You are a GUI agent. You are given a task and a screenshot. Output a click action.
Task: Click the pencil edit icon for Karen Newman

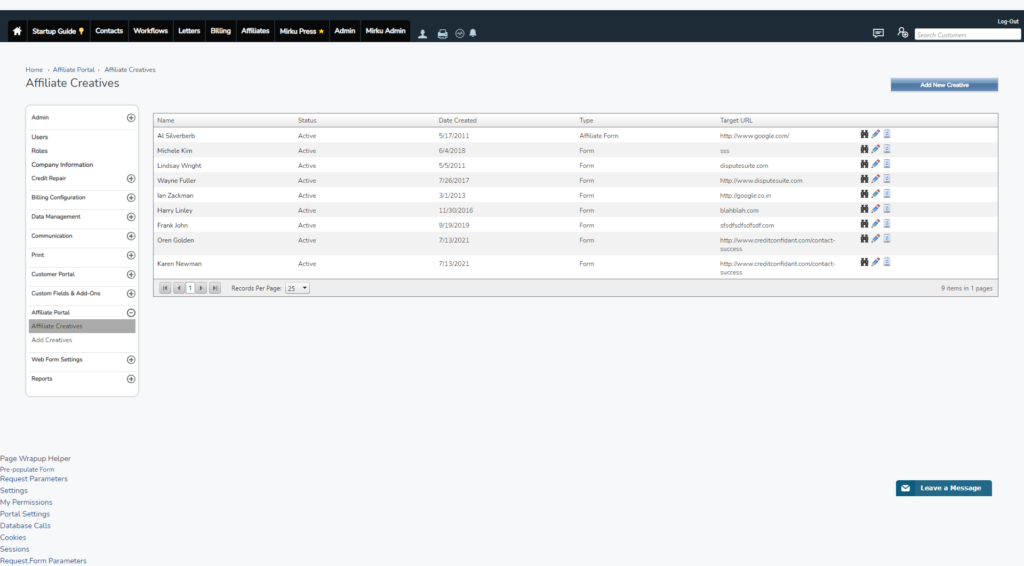click(x=876, y=262)
